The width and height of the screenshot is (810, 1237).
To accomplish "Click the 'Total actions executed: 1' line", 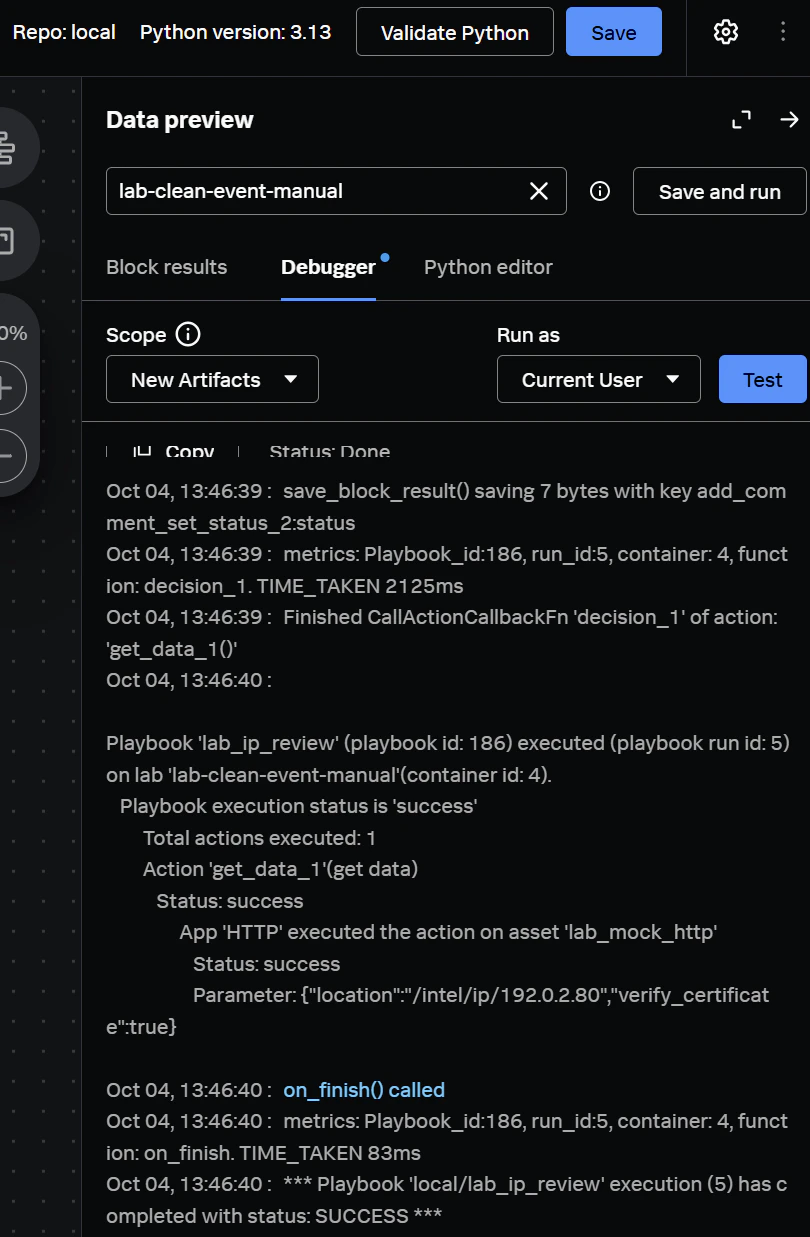I will tap(260, 838).
